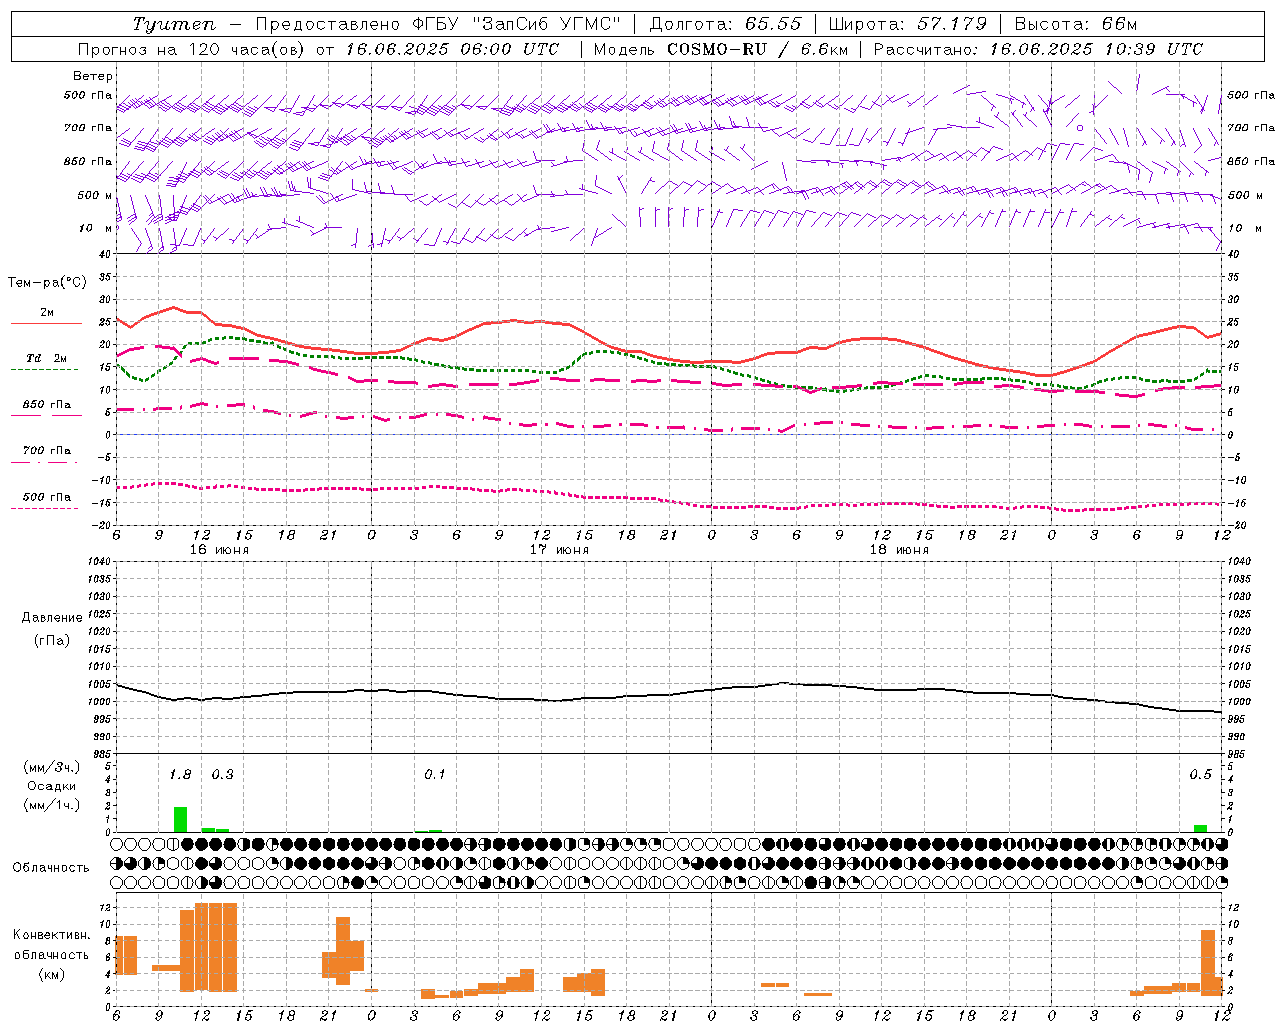The width and height of the screenshot is (1280, 1024).
Task: Click the '0.1' precipitation amount
Action: coord(435,775)
